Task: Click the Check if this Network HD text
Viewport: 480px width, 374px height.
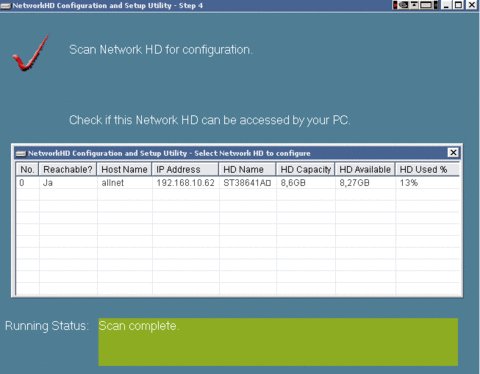Action: pos(210,120)
